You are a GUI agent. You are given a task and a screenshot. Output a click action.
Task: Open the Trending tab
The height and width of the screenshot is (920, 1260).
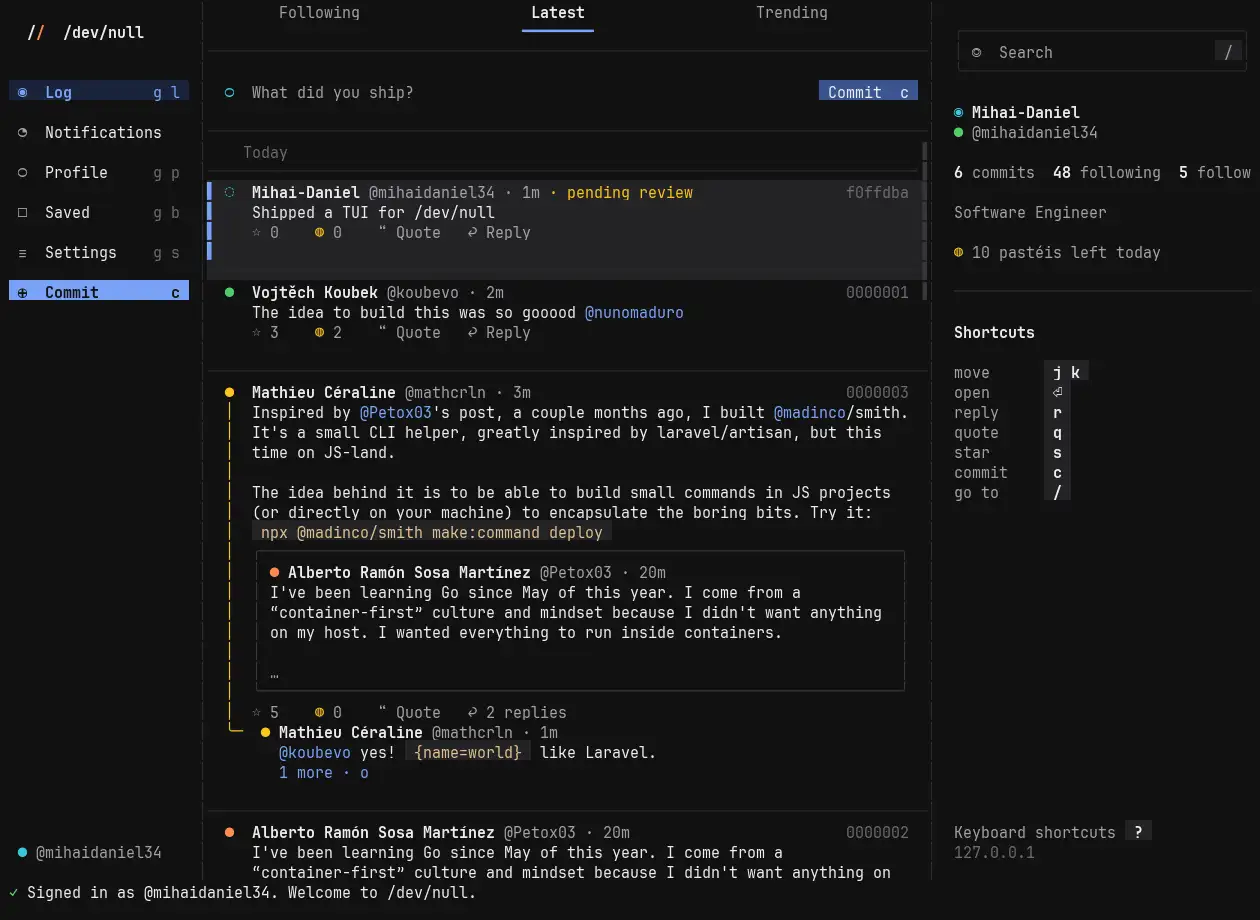[792, 13]
